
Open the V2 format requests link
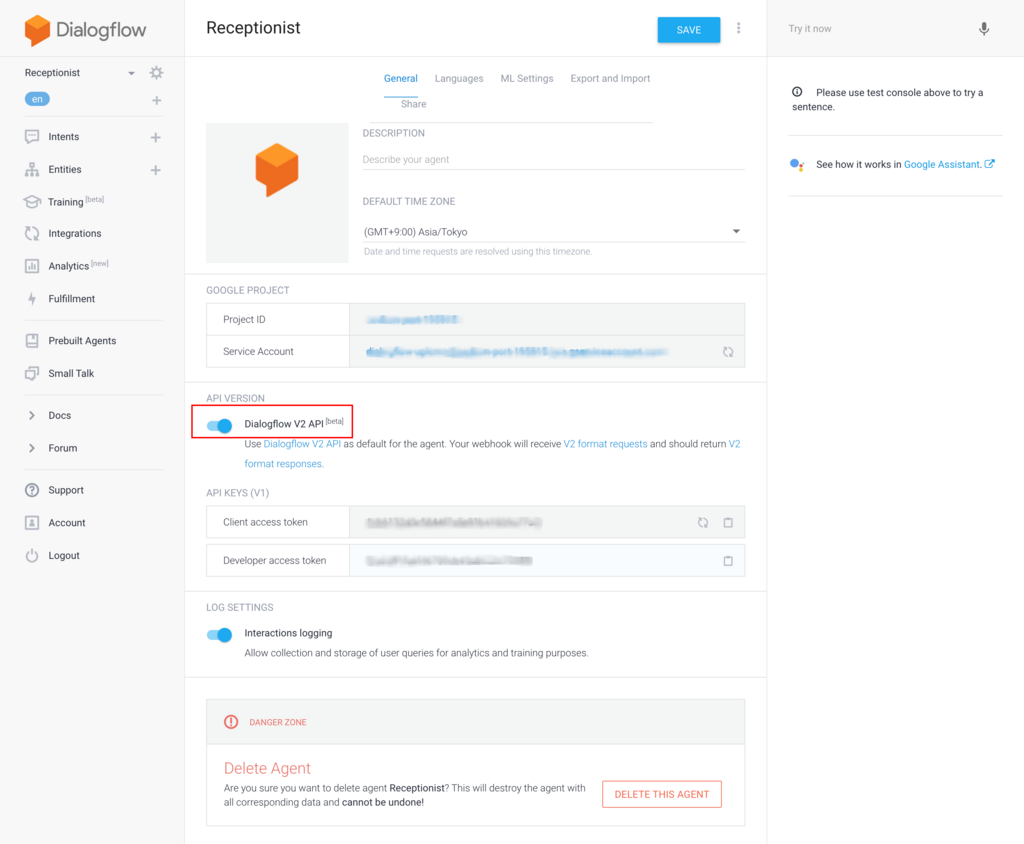click(x=605, y=444)
